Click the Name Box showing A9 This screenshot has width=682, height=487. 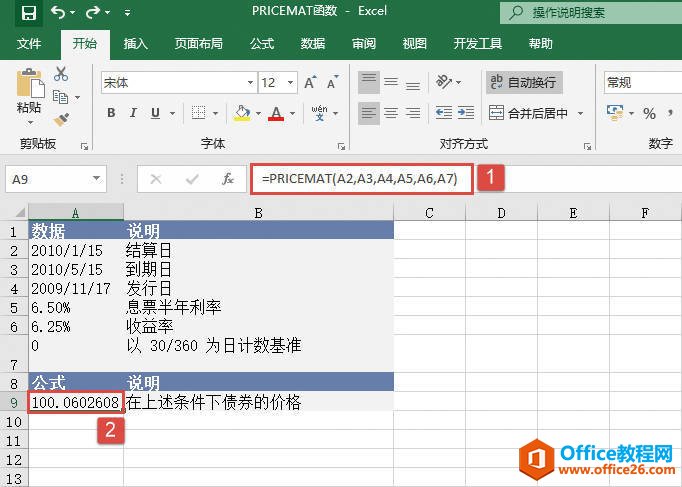pos(56,179)
